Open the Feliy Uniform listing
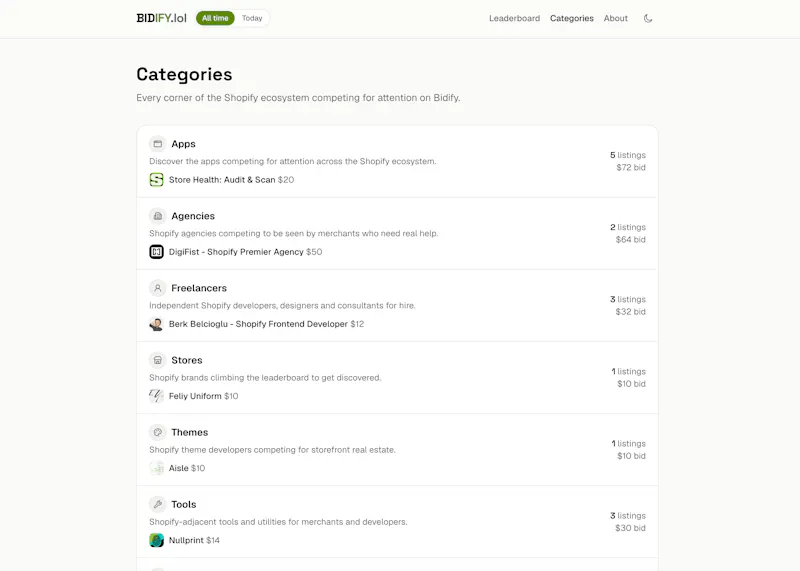The image size is (800, 571). pyautogui.click(x=204, y=396)
